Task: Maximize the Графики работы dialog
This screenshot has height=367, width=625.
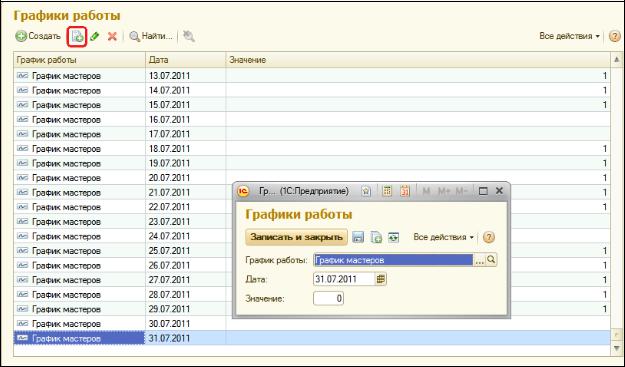Action: [x=483, y=191]
